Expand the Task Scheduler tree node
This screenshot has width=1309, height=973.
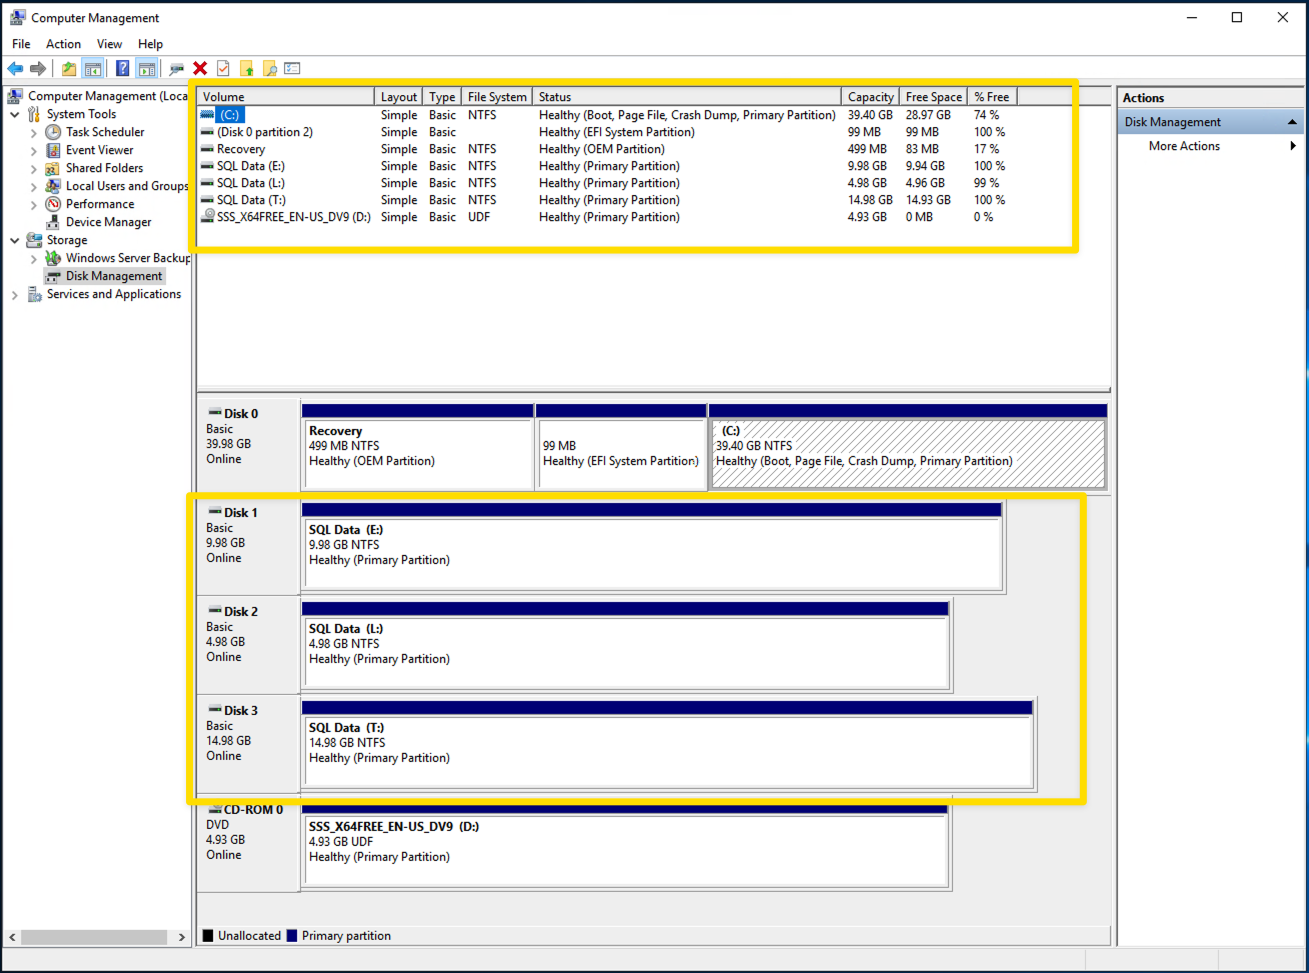point(34,133)
